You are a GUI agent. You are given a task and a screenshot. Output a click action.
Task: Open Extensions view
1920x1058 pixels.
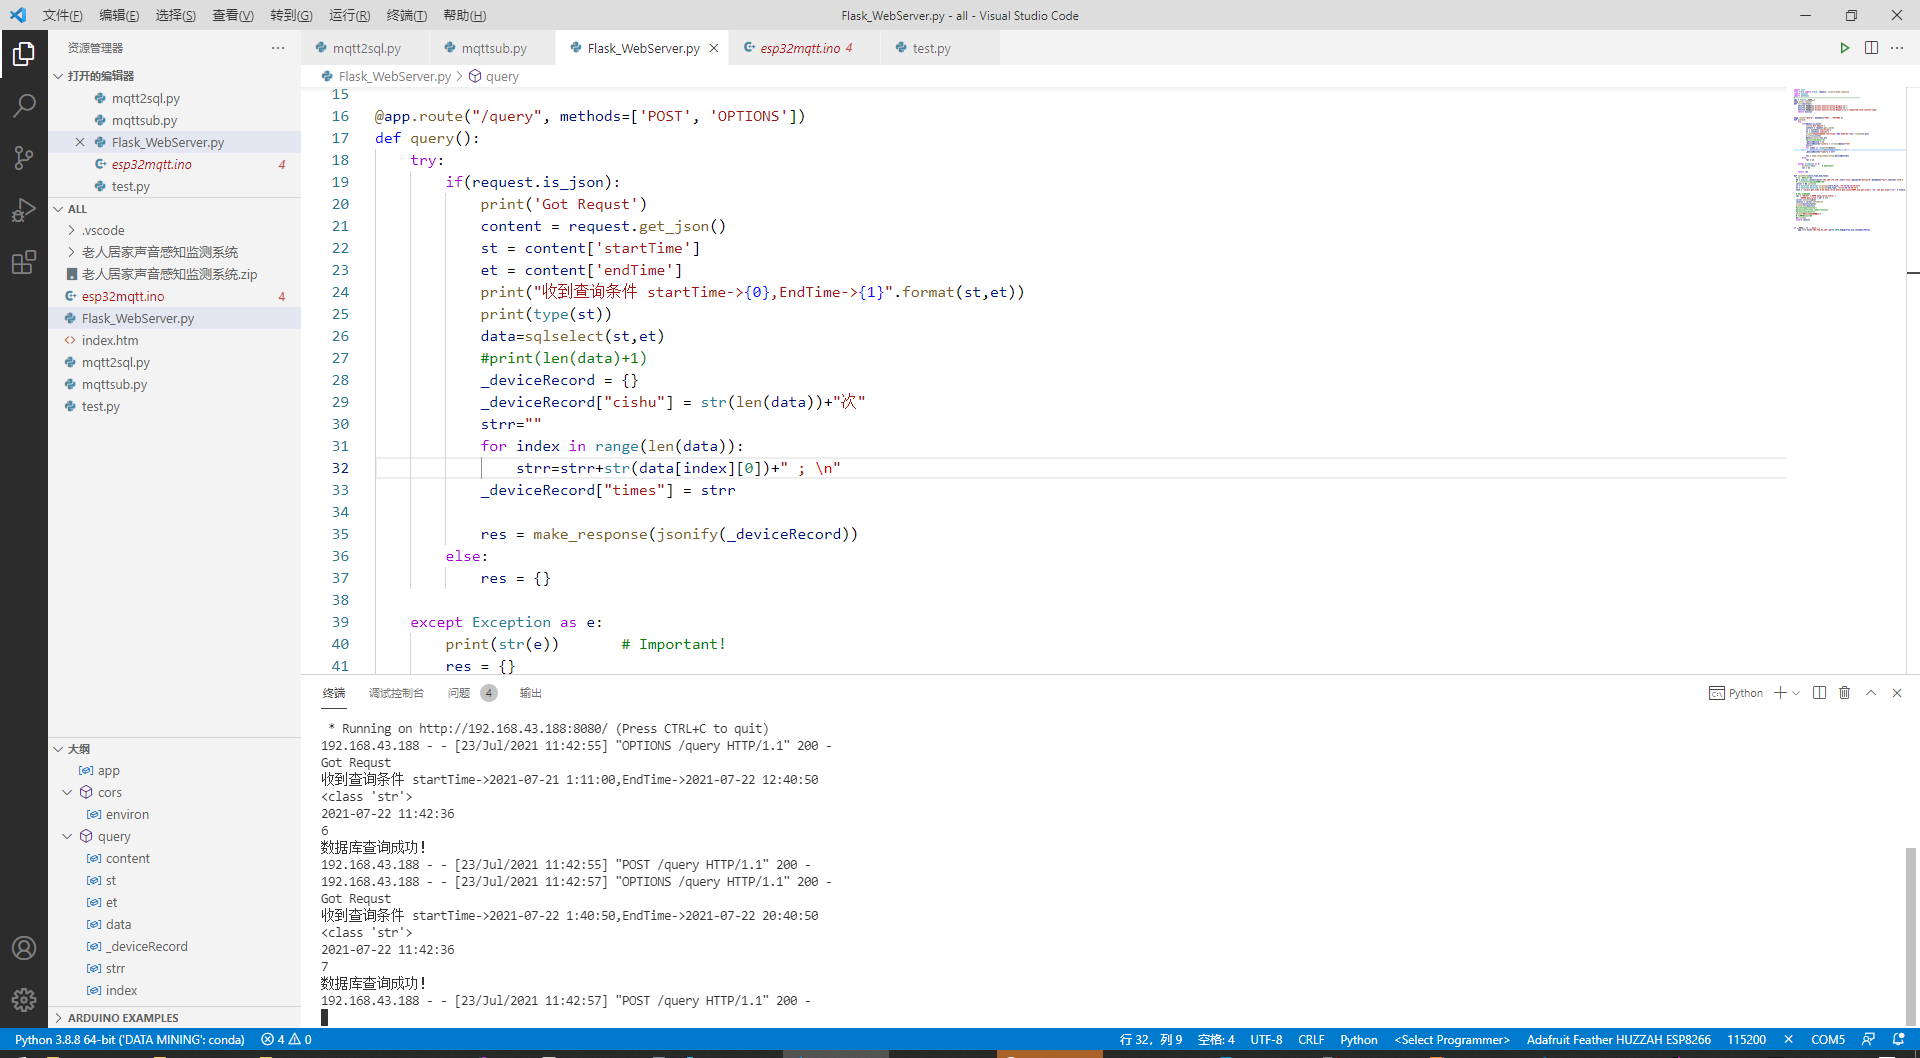(x=24, y=262)
